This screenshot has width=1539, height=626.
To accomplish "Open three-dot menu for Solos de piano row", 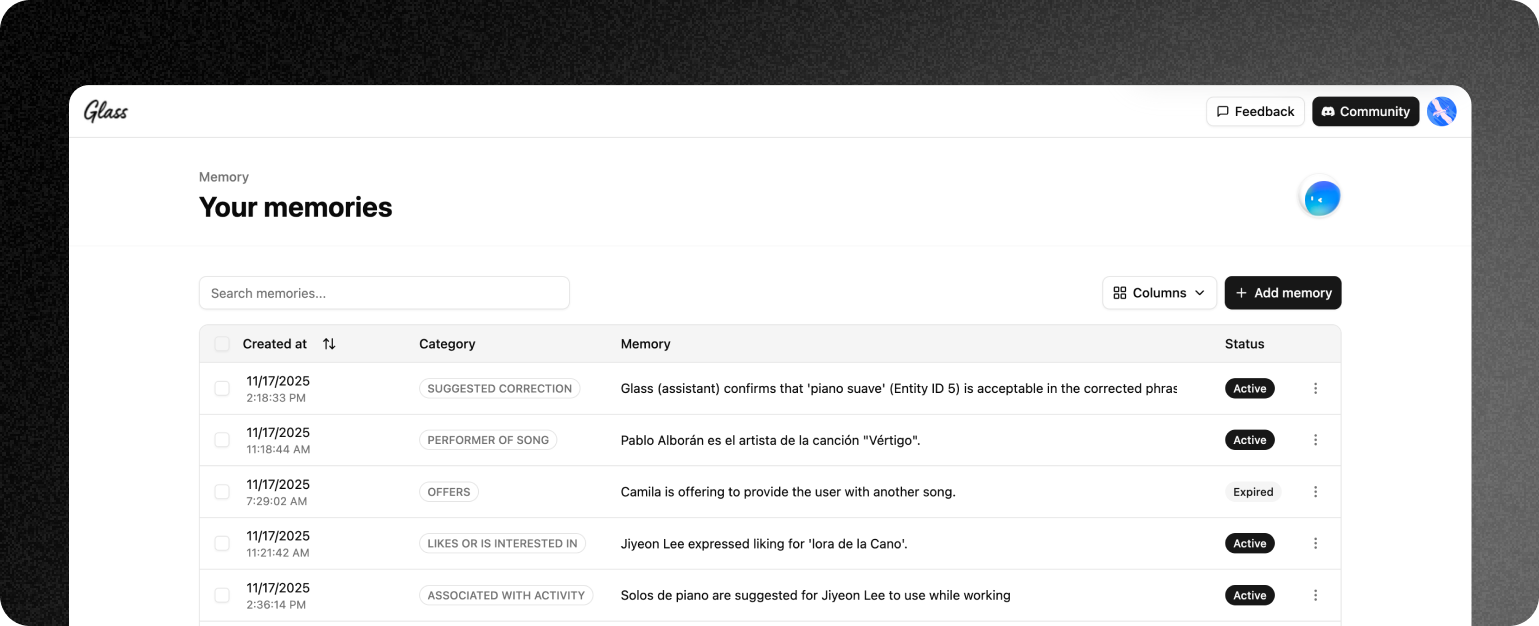I will tap(1315, 595).
